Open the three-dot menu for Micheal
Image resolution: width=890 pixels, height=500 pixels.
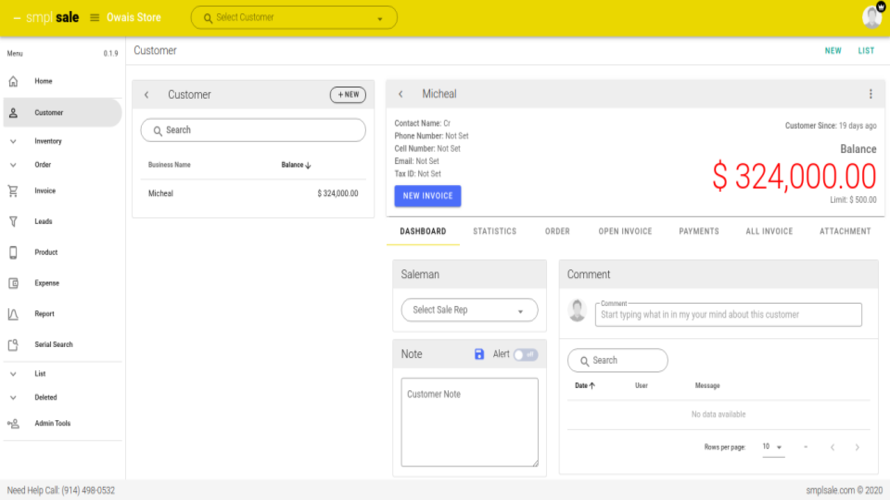tap(871, 94)
